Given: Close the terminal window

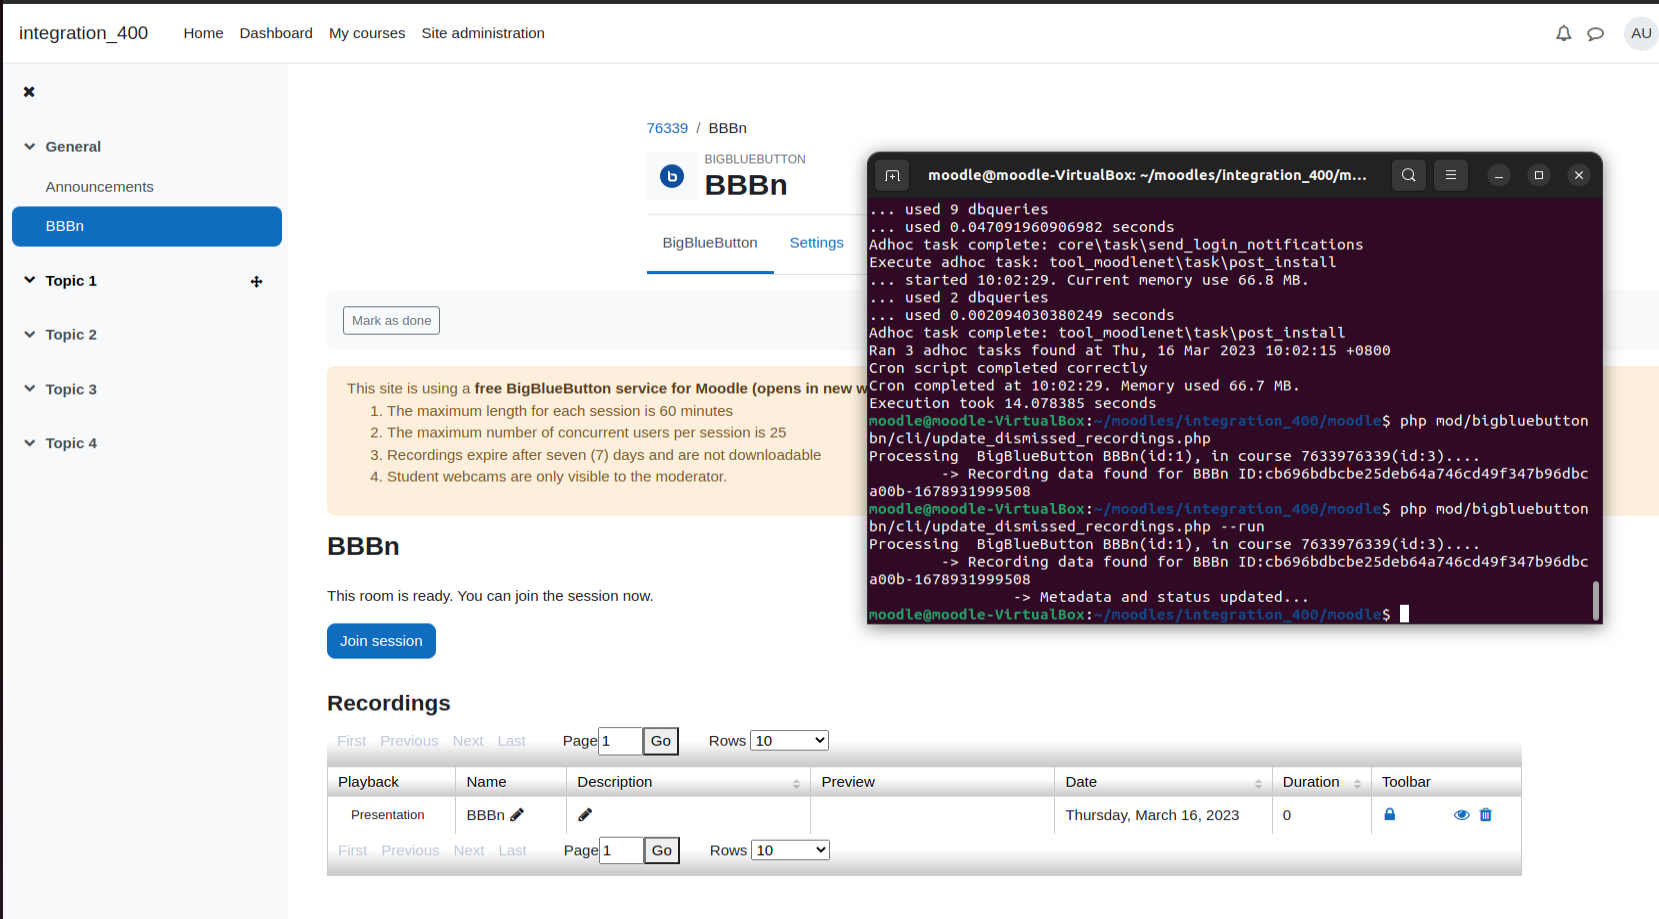Looking at the screenshot, I should pos(1578,175).
